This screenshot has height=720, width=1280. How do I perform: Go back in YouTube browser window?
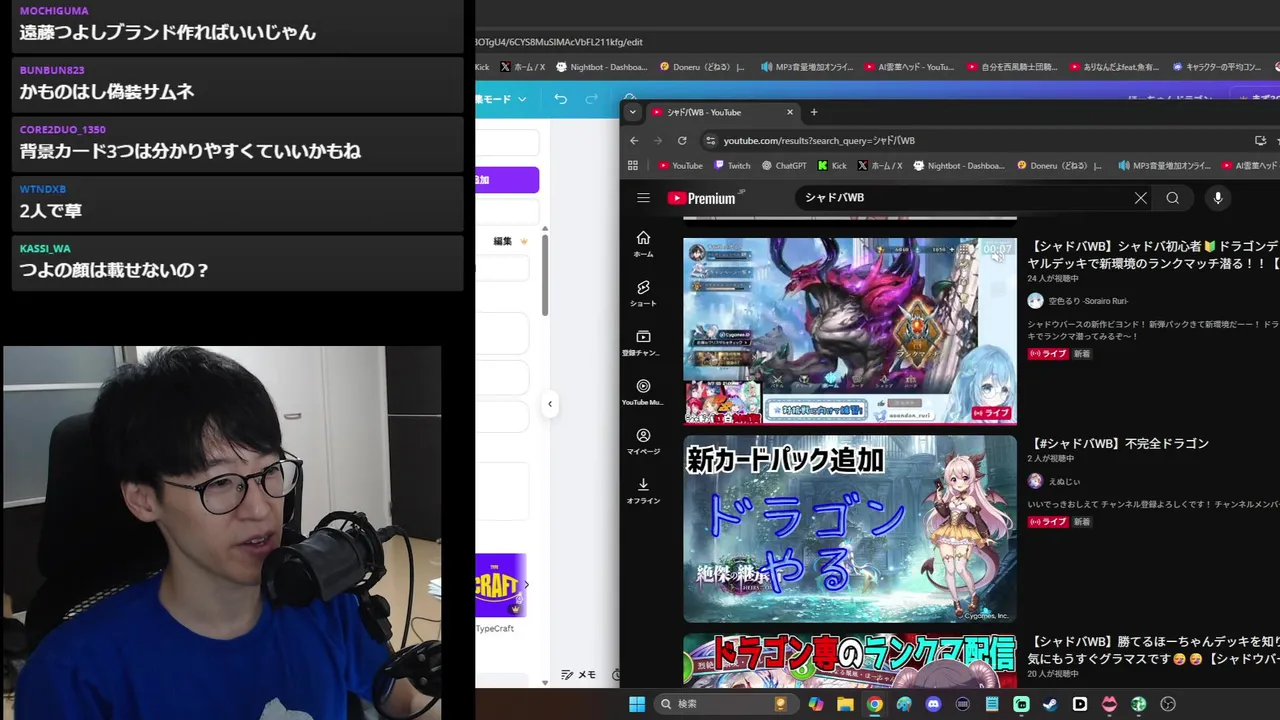pos(634,141)
